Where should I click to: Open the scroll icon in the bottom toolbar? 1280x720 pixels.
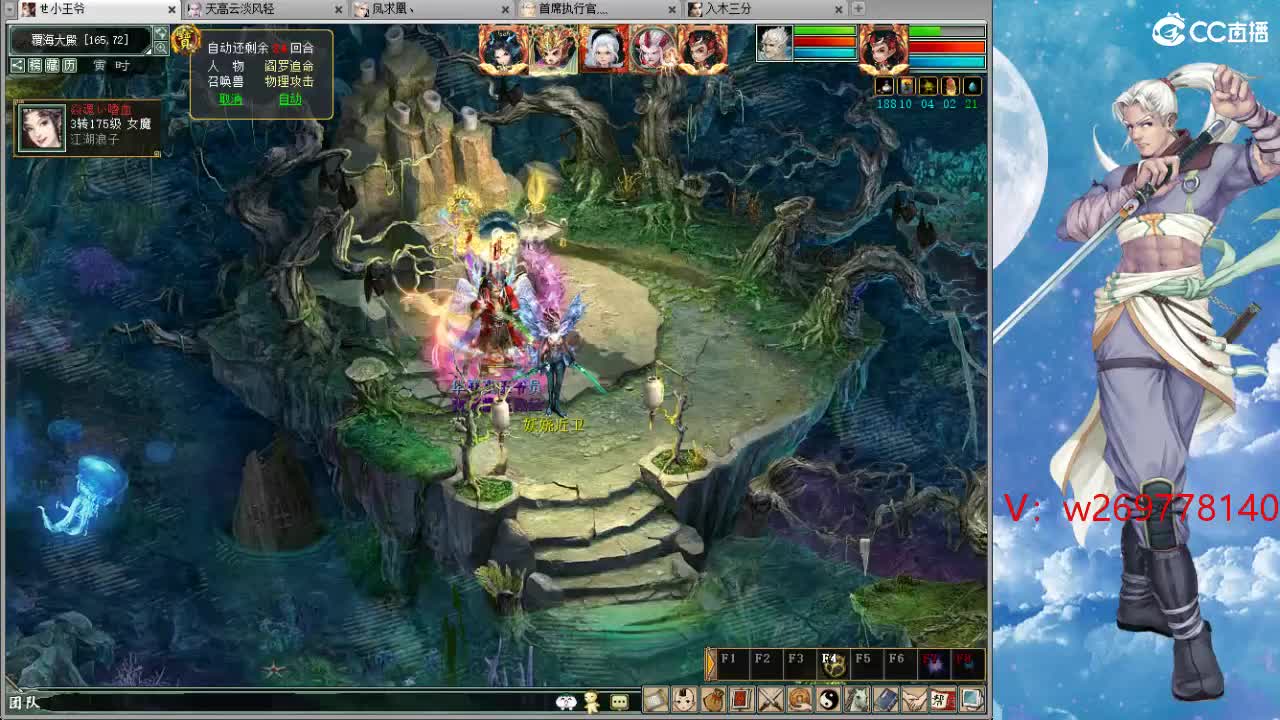(x=655, y=699)
